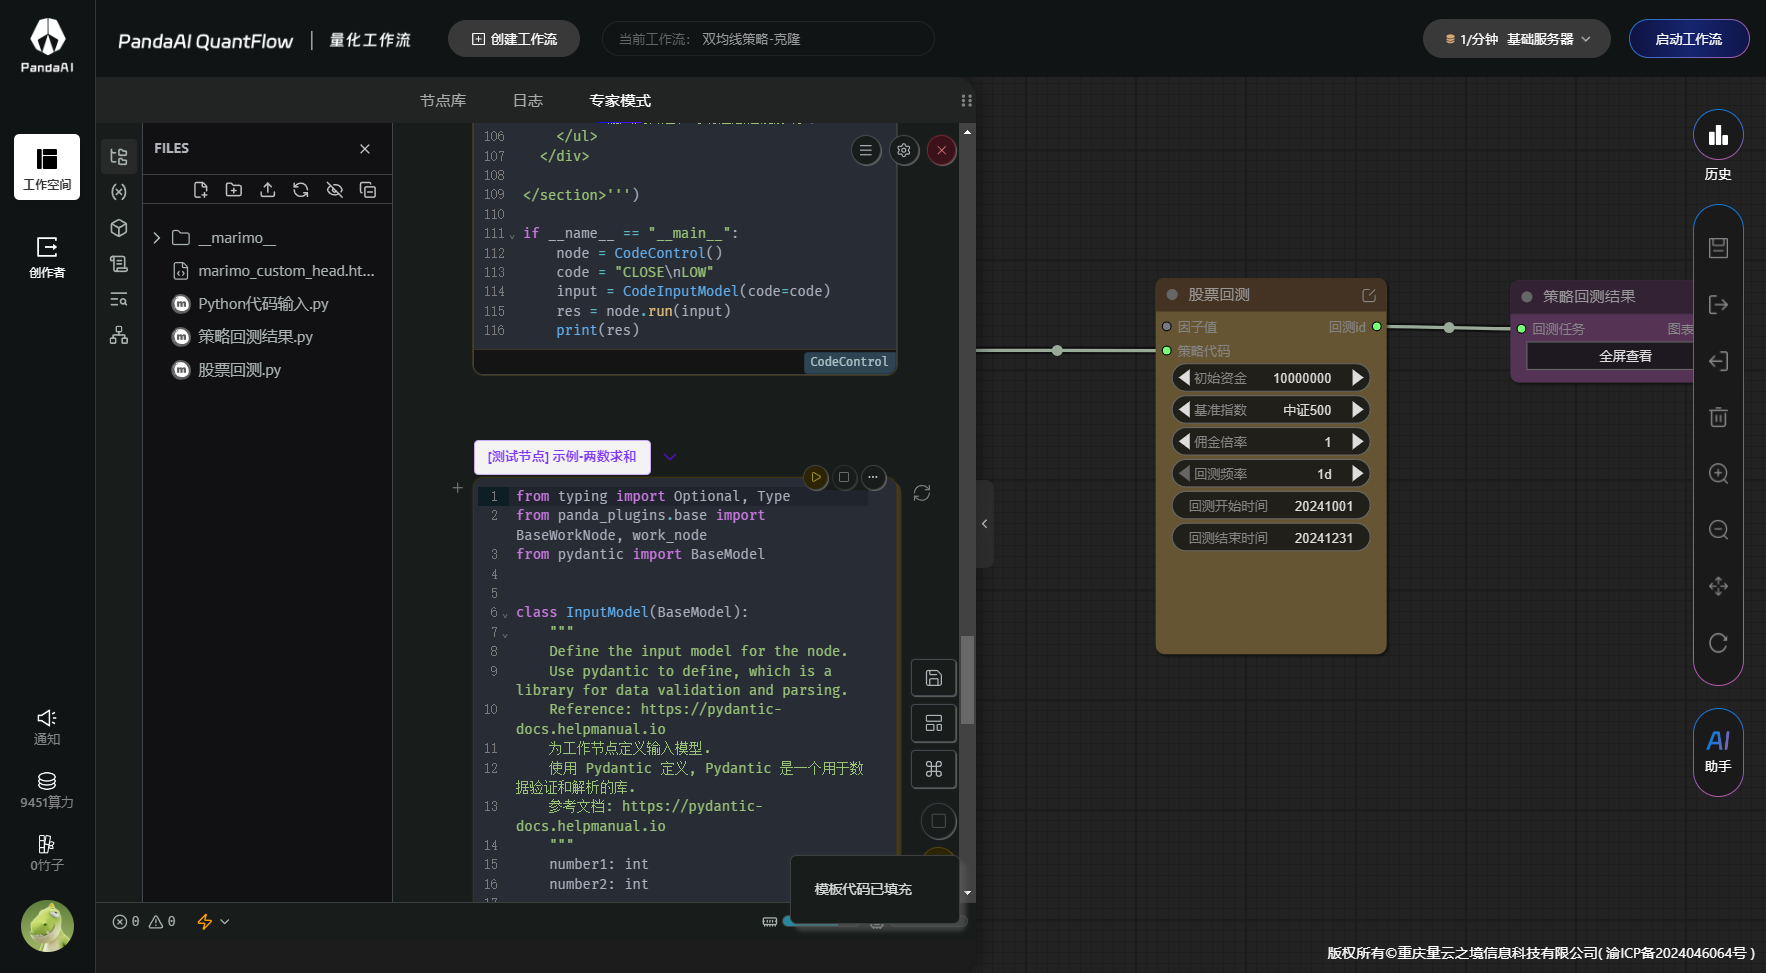Switch to the 节点库 tab
The height and width of the screenshot is (973, 1766).
[443, 101]
